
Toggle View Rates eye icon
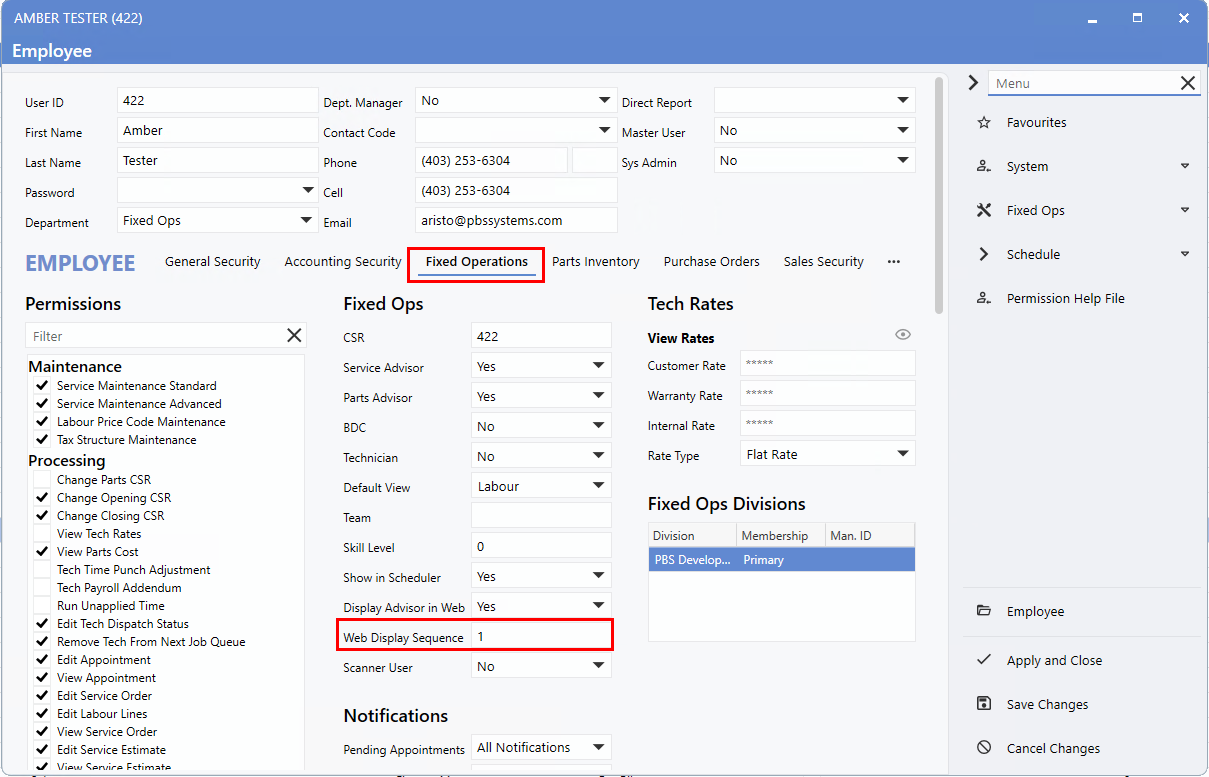(903, 335)
